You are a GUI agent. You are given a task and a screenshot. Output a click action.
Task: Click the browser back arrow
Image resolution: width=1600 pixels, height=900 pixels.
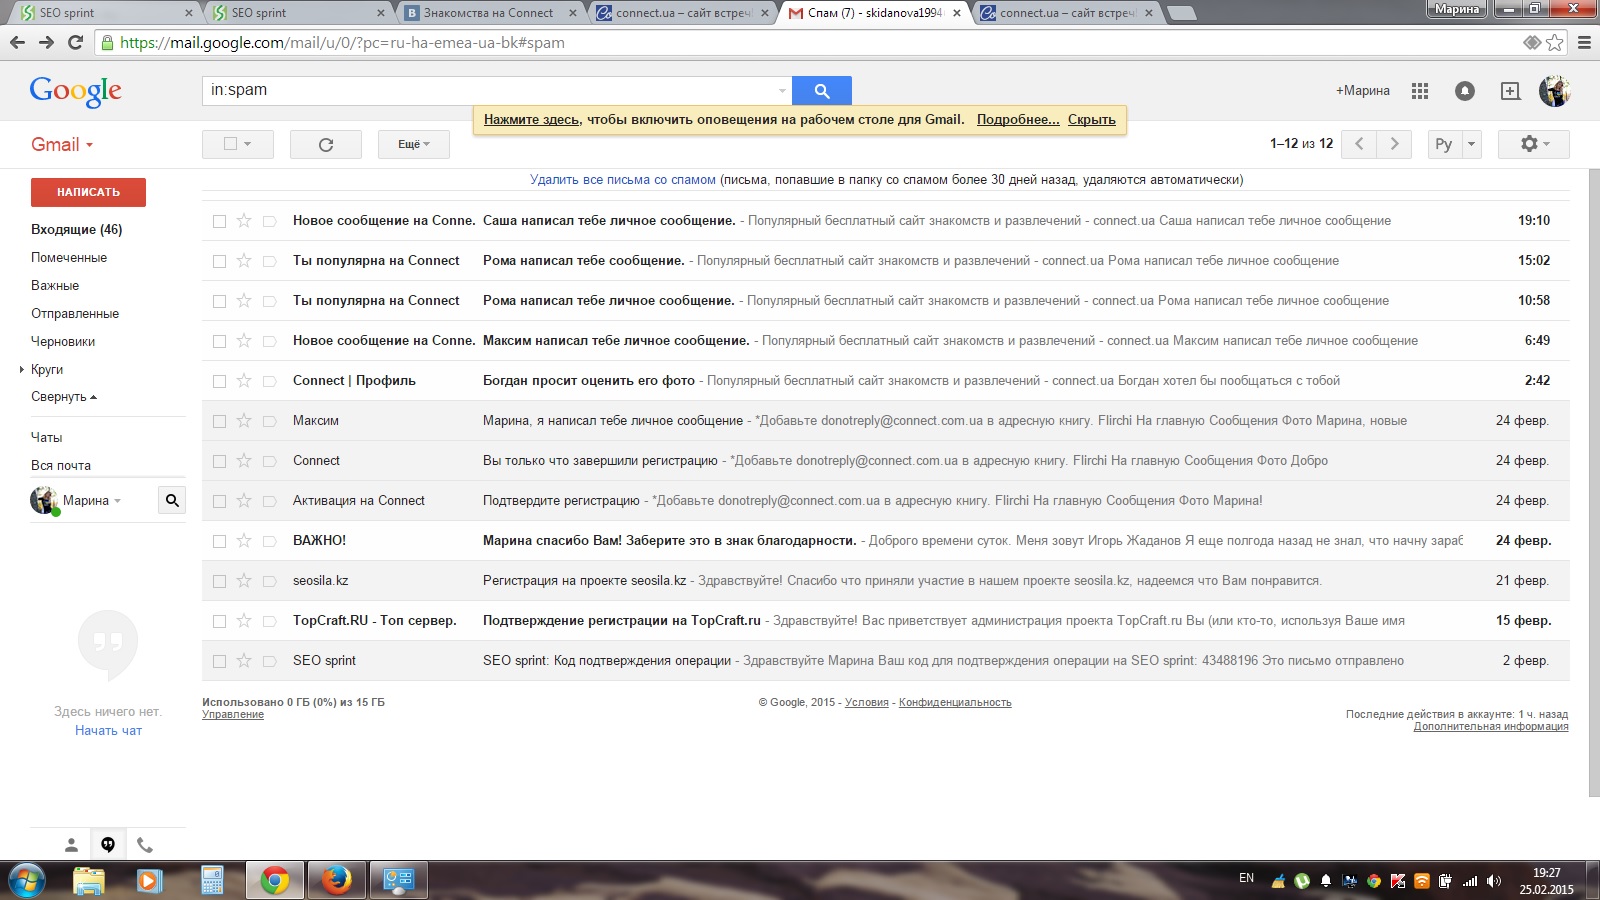[x=17, y=43]
